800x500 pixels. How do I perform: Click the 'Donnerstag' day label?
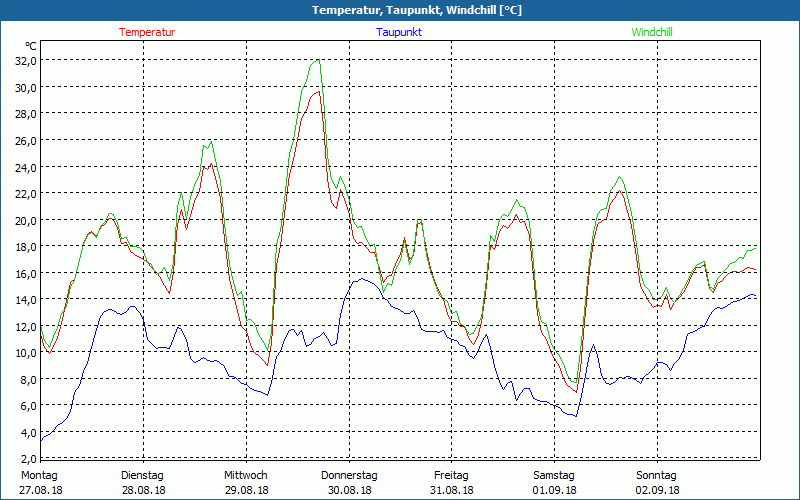349,476
